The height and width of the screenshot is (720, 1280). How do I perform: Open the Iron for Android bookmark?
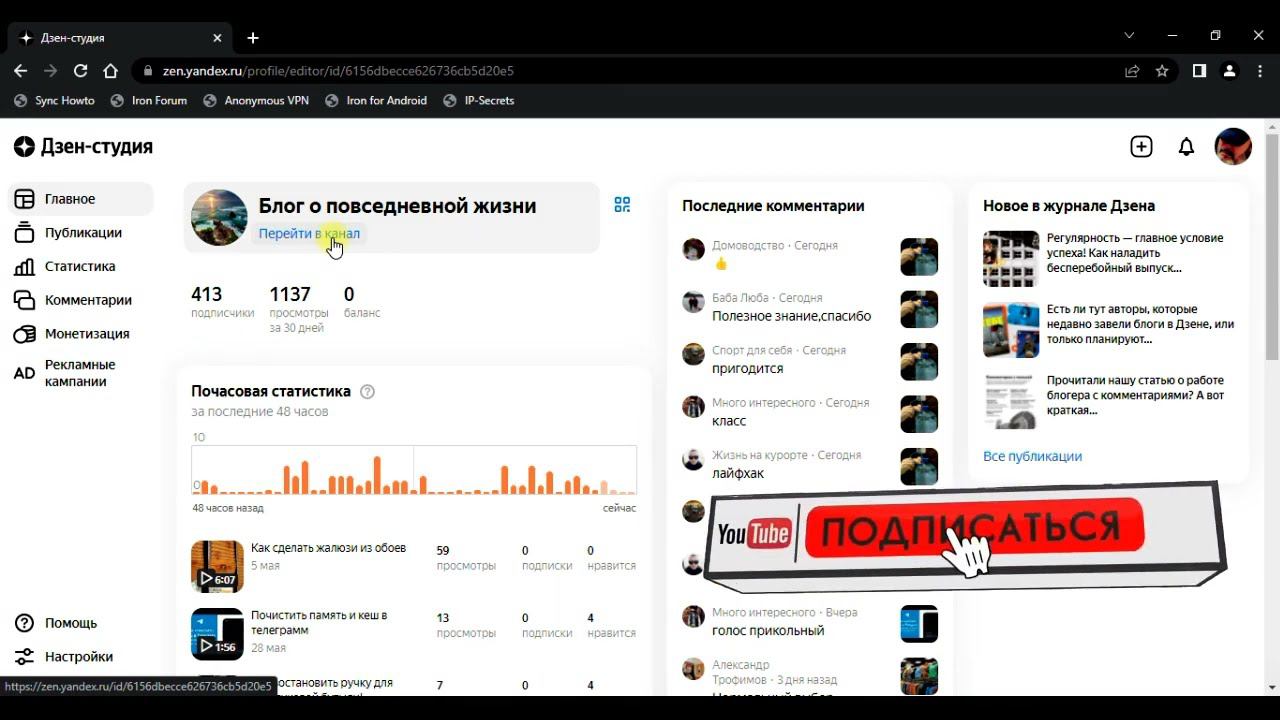(x=376, y=101)
